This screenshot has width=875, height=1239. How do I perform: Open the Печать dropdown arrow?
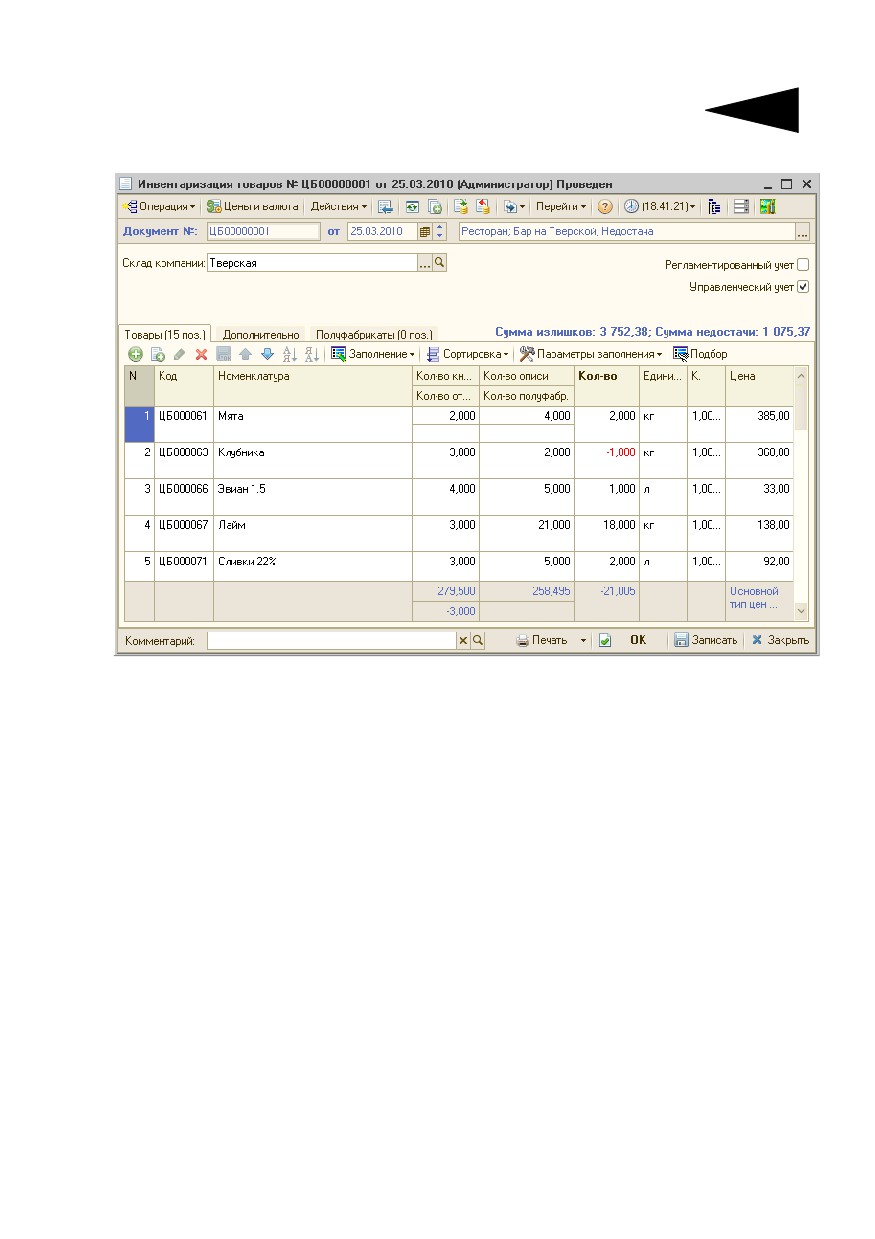point(583,640)
